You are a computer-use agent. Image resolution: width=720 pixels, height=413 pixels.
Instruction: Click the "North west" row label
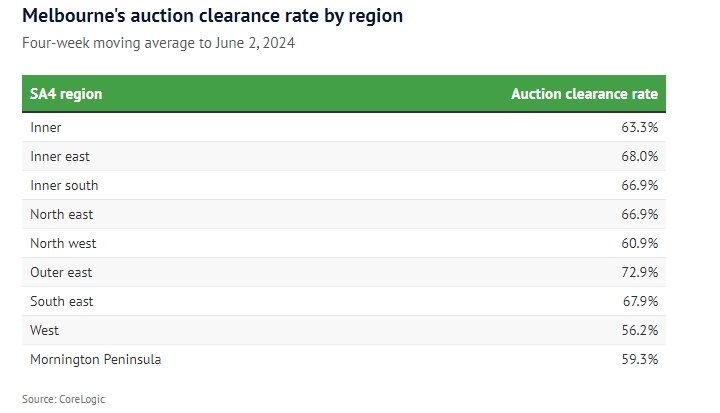pos(63,243)
